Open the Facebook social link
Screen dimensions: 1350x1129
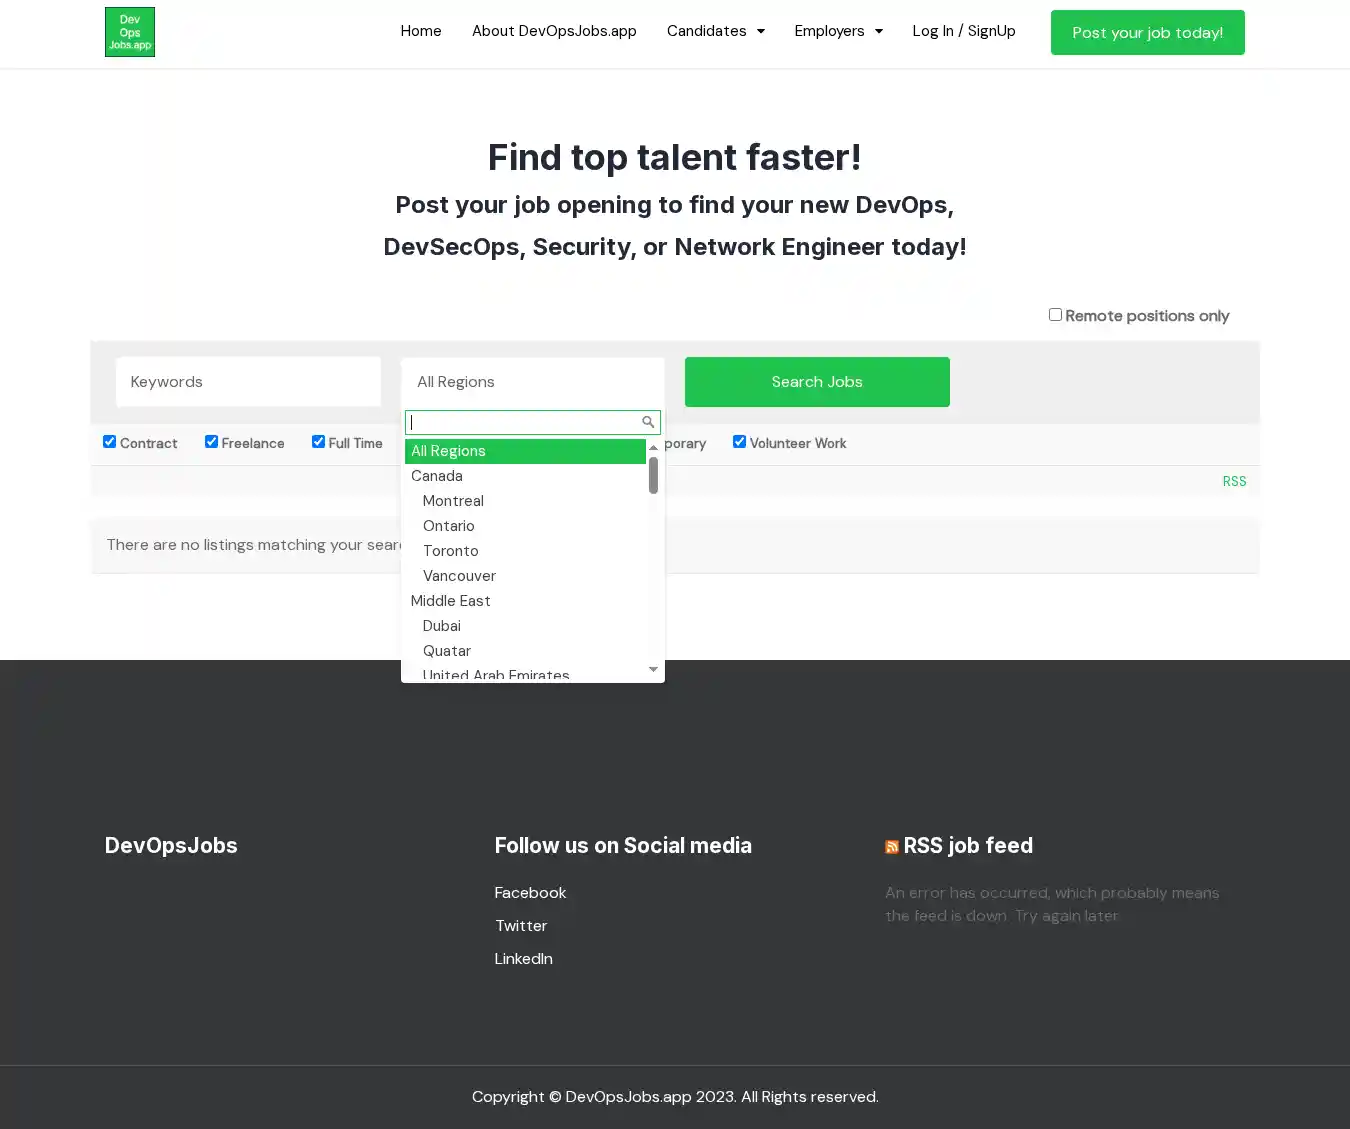coord(530,893)
